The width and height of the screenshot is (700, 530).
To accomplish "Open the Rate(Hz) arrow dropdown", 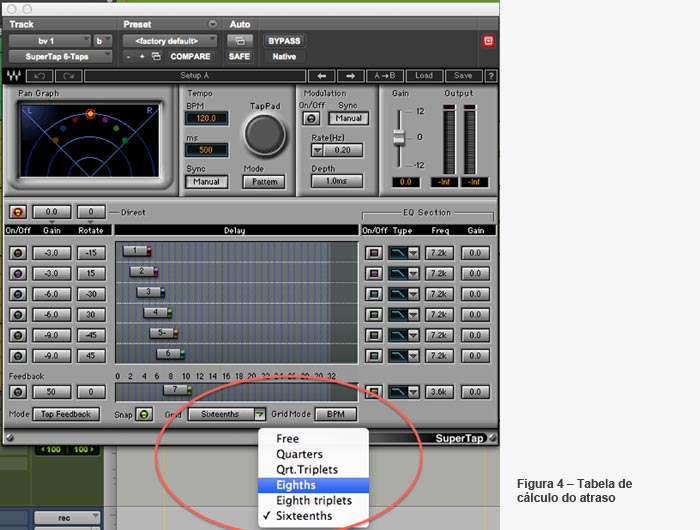I will point(317,150).
